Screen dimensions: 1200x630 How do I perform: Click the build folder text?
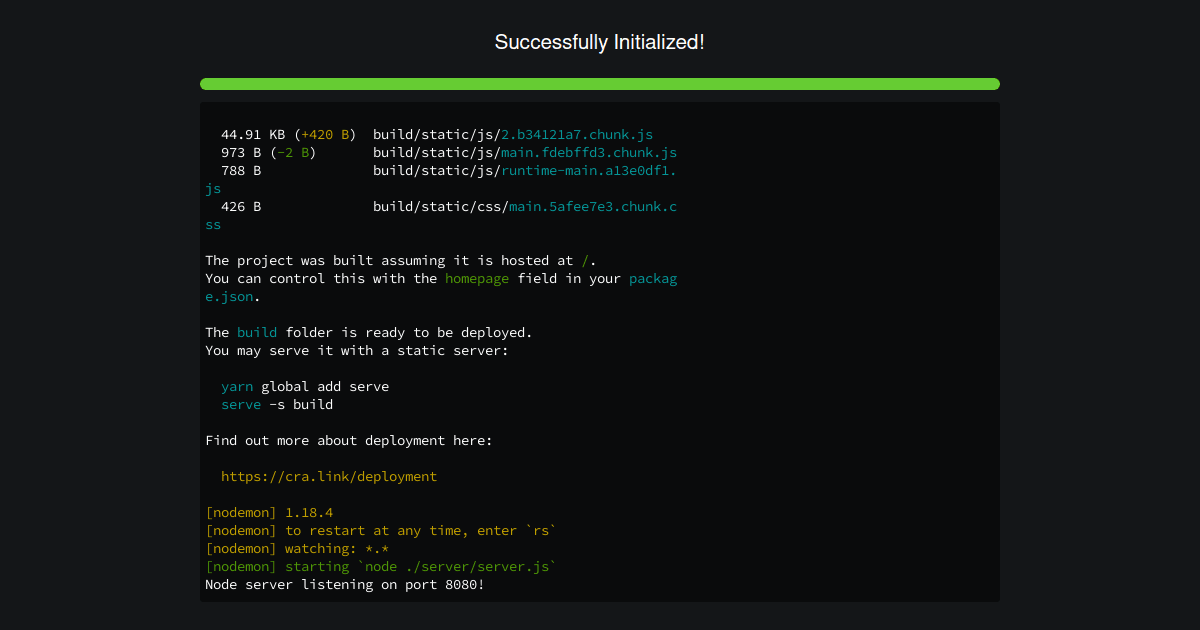coord(257,332)
